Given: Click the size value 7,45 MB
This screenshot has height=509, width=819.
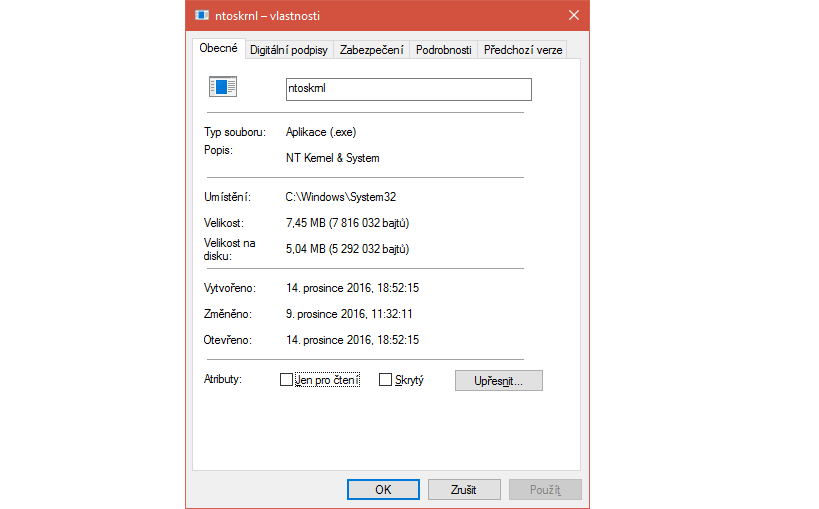Looking at the screenshot, I should 347,223.
